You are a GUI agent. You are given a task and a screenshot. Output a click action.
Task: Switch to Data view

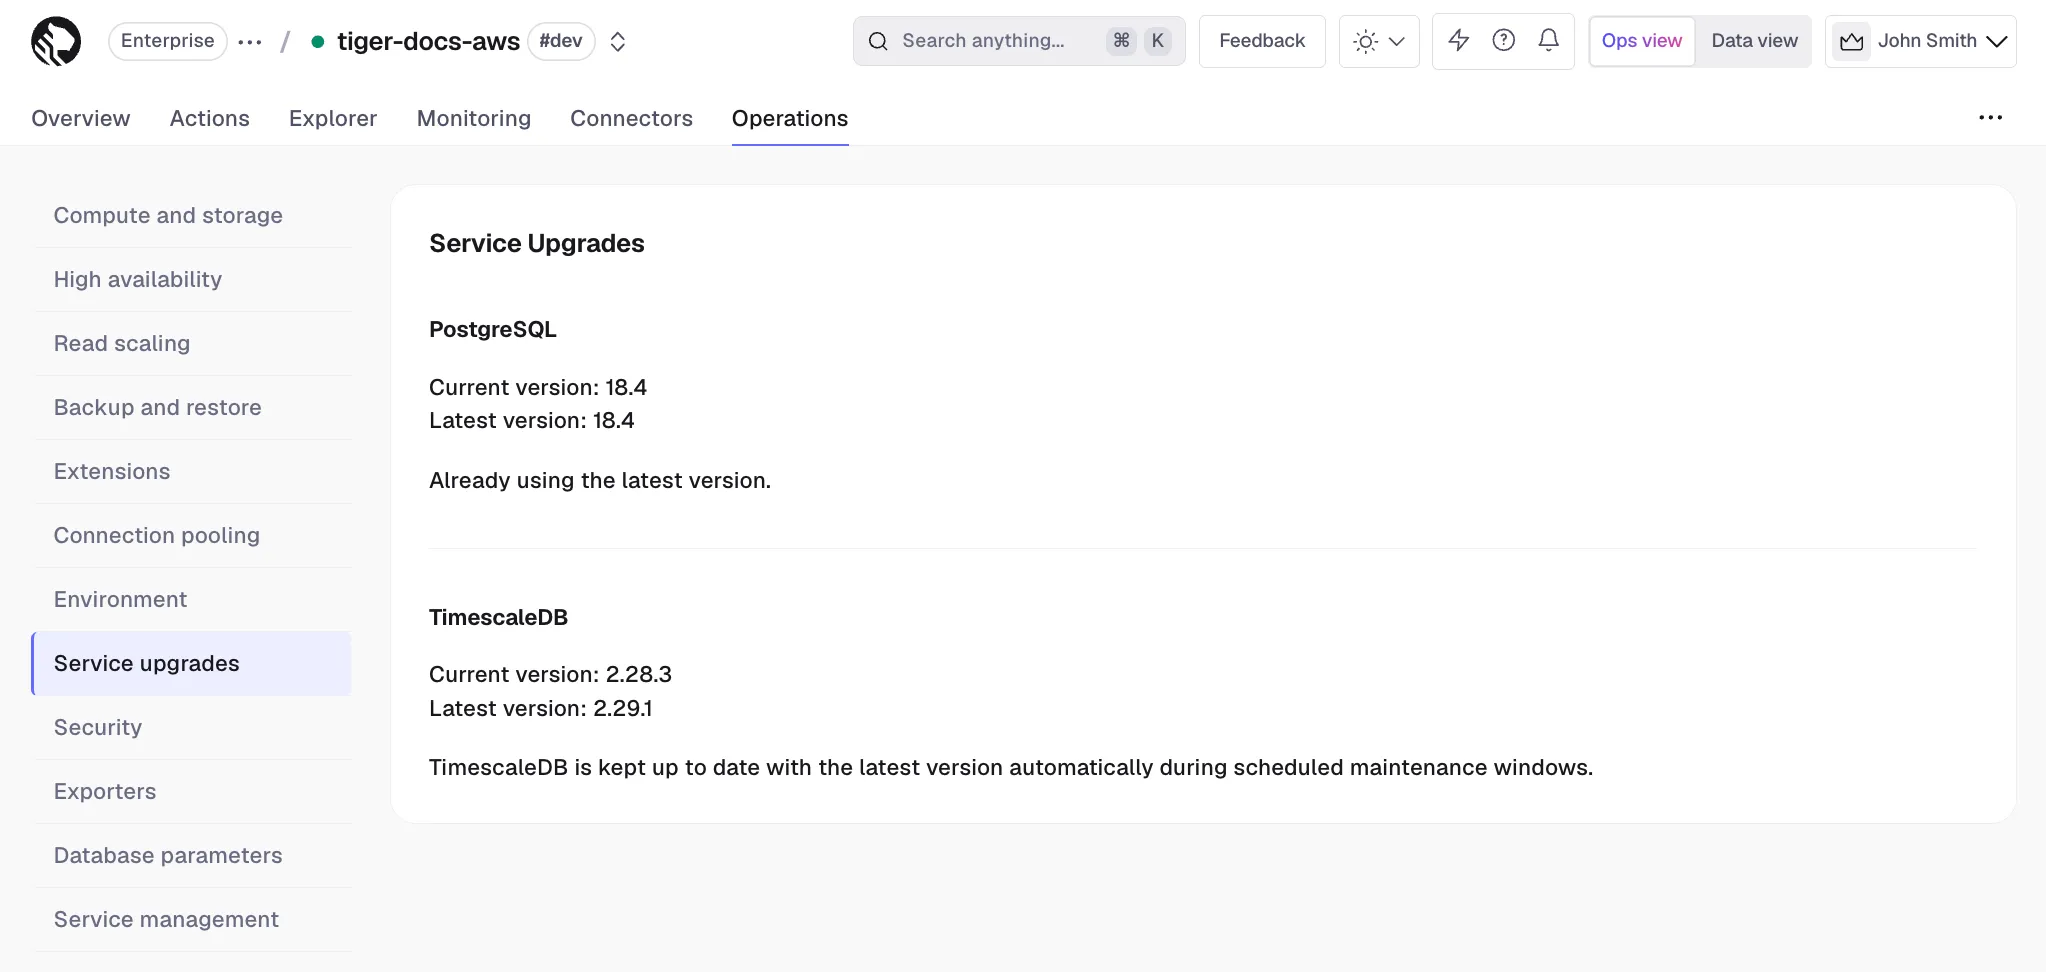click(1754, 41)
